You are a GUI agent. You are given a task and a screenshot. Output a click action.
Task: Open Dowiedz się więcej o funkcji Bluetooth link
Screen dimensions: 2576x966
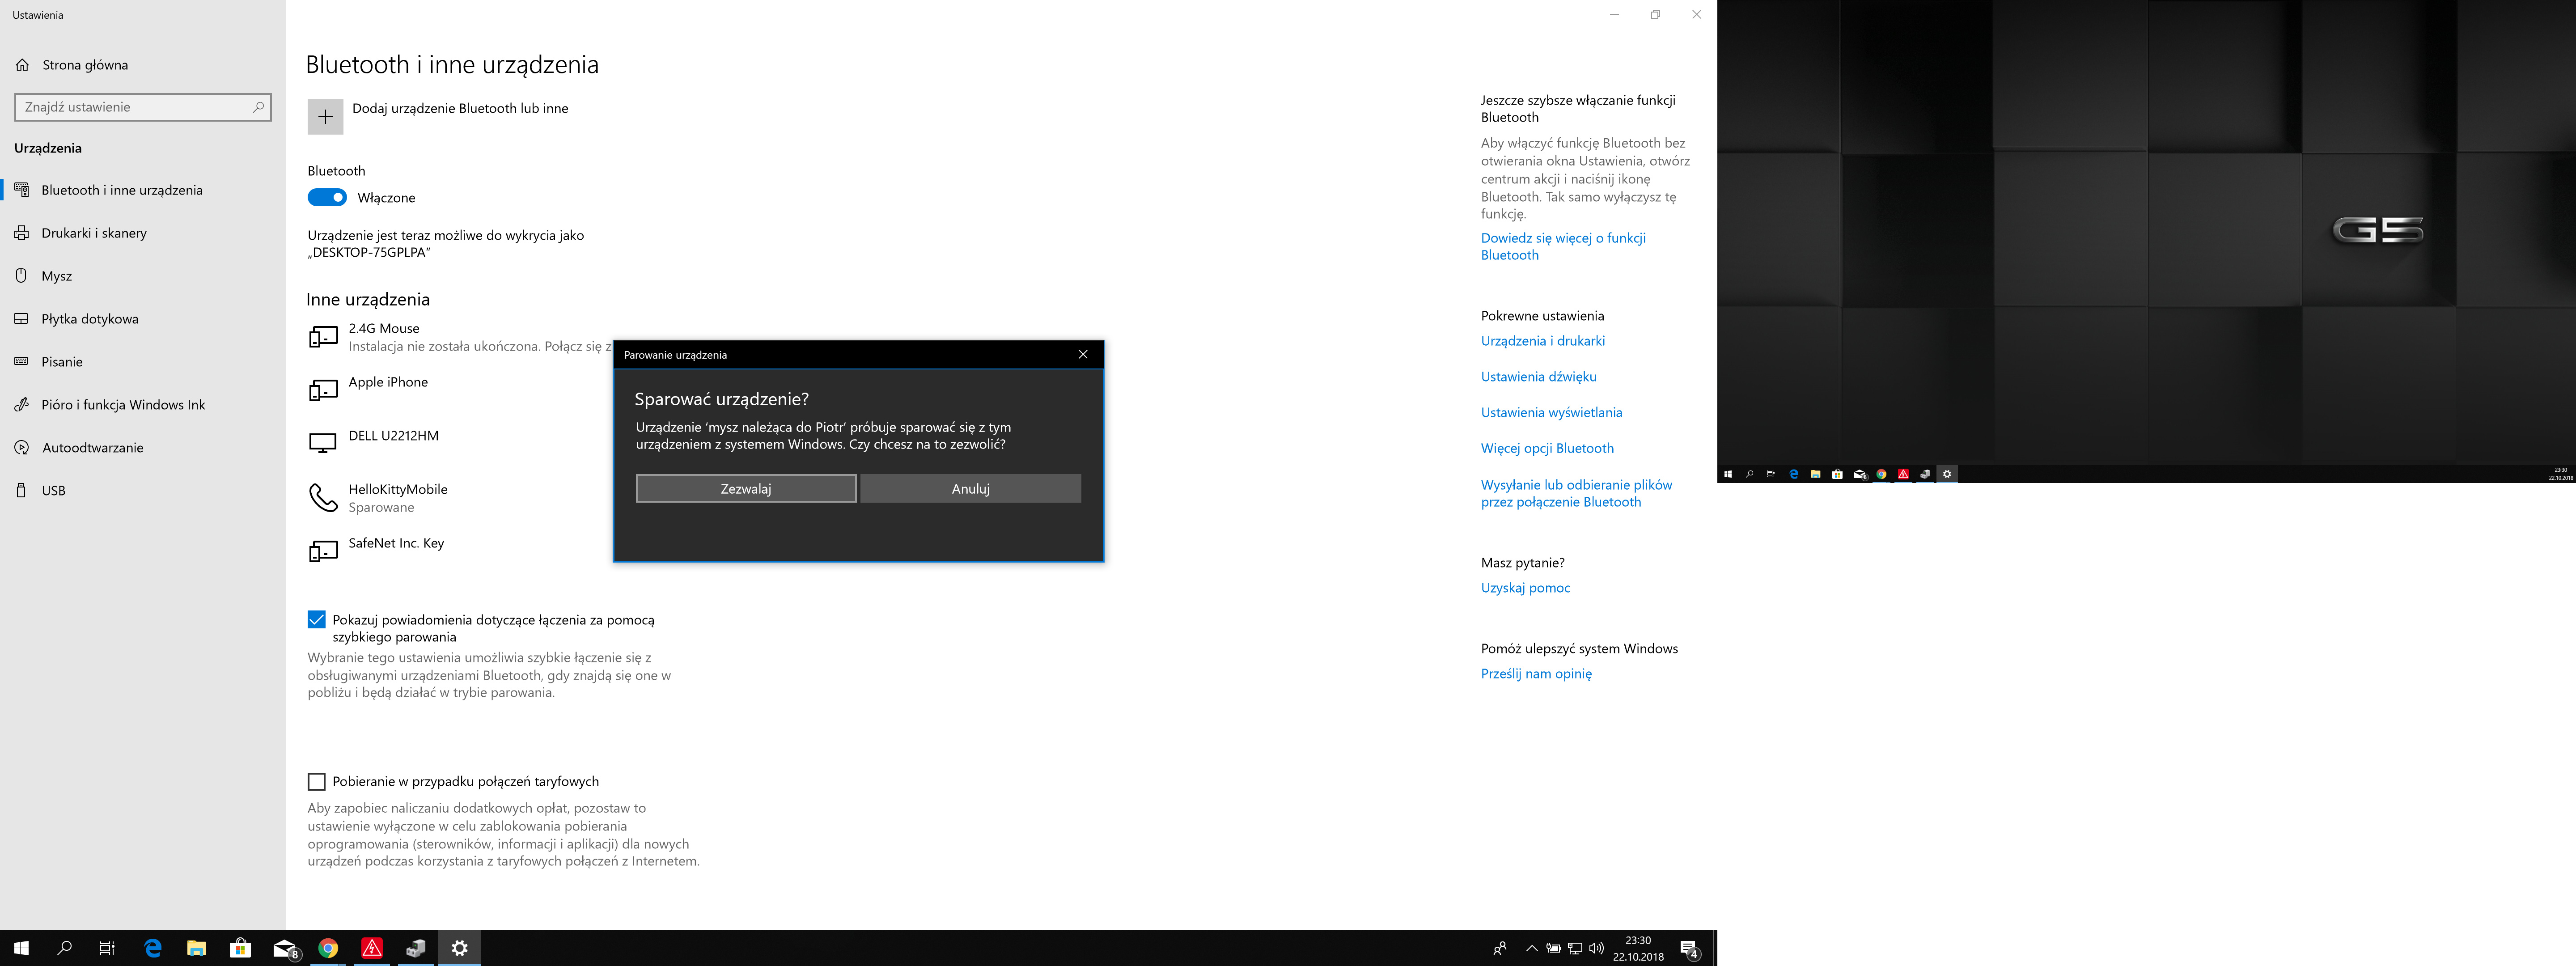point(1563,246)
